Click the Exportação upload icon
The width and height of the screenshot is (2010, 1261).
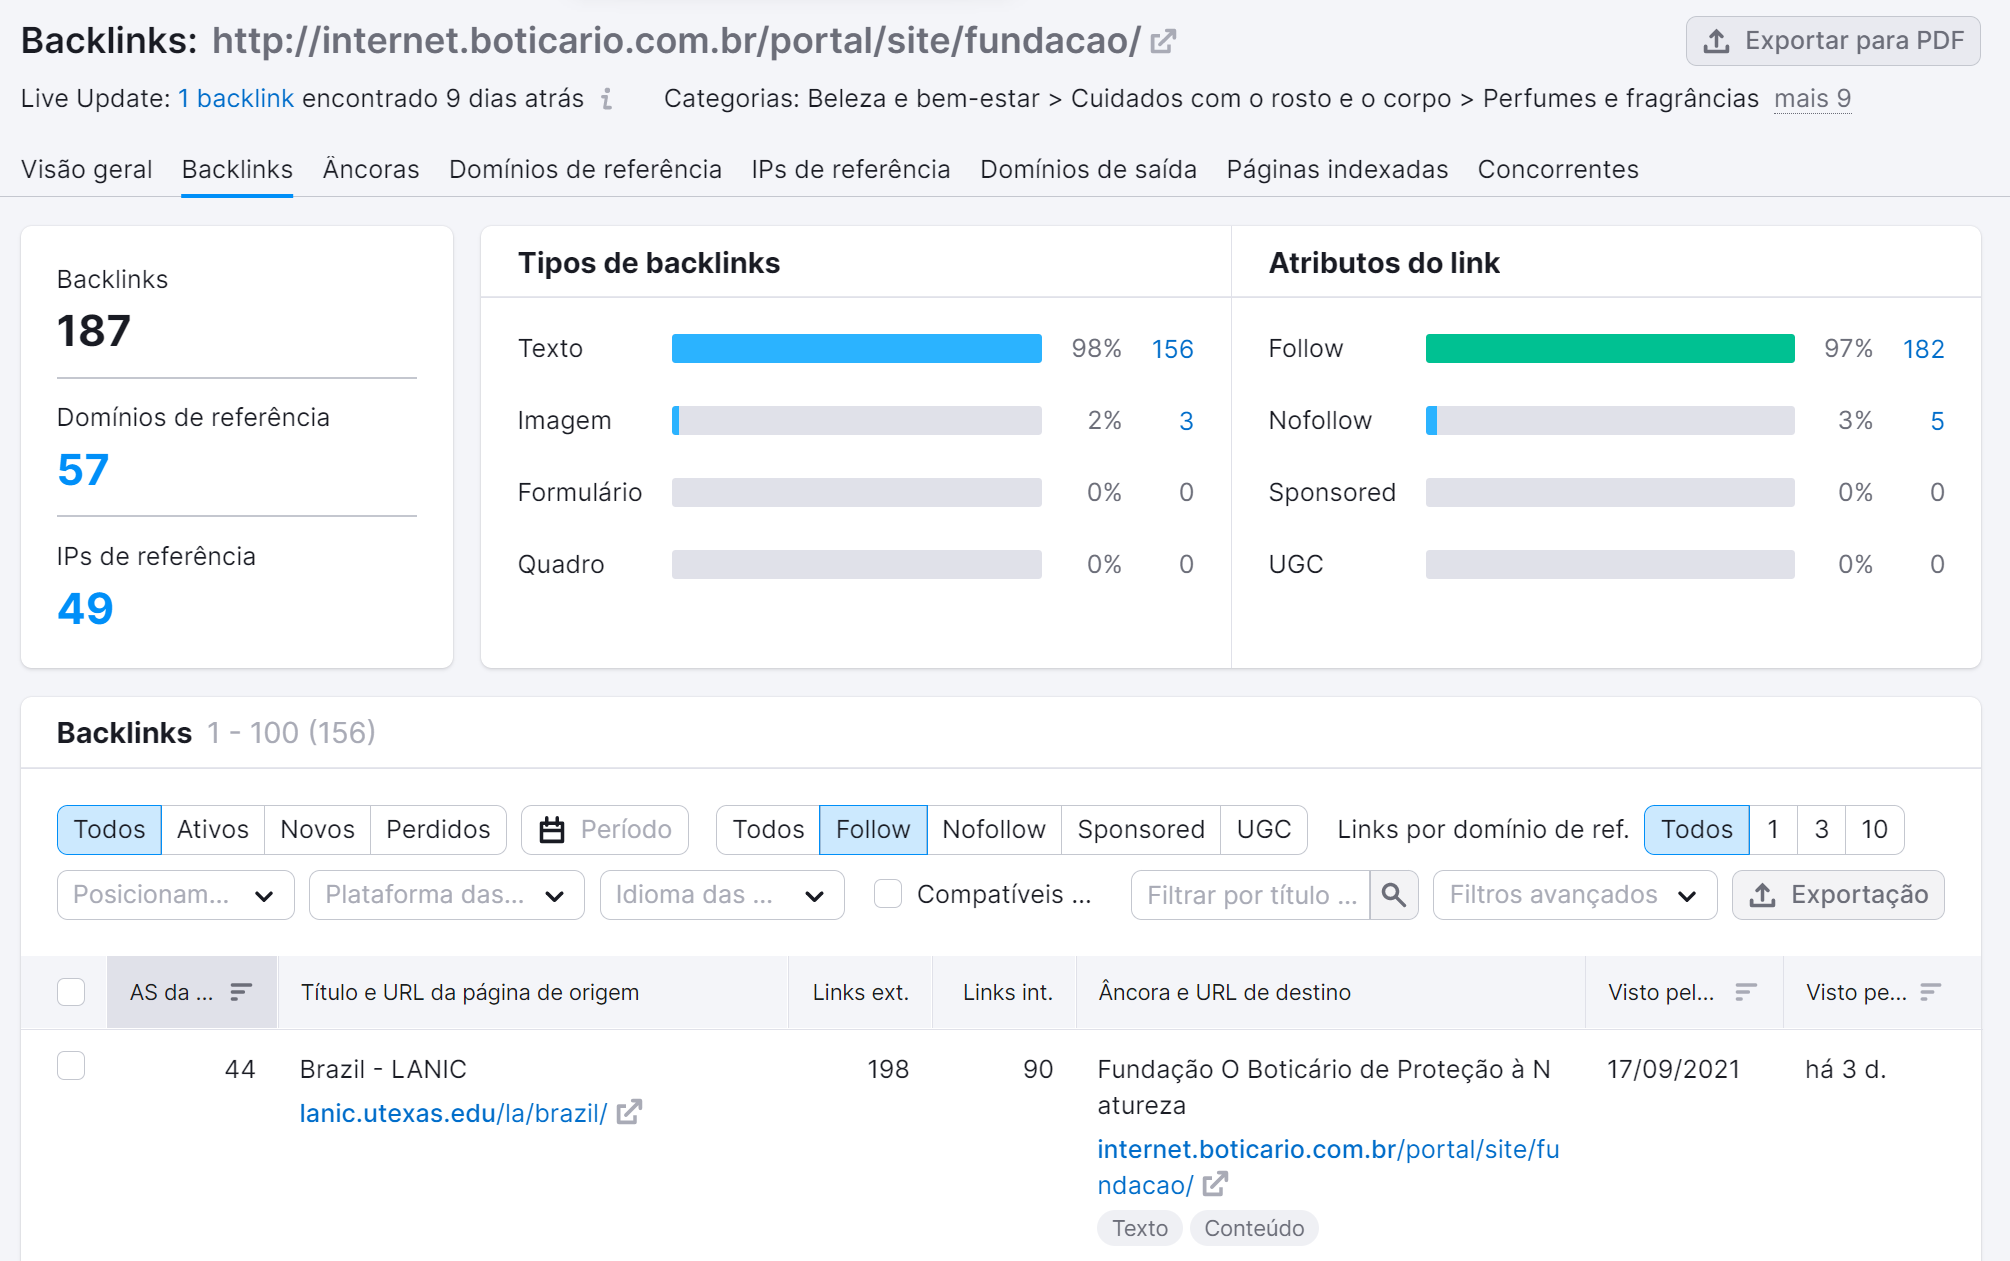point(1762,894)
